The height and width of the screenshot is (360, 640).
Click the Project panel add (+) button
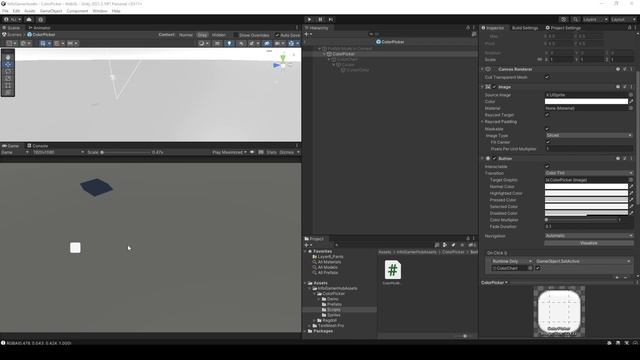pos(307,245)
